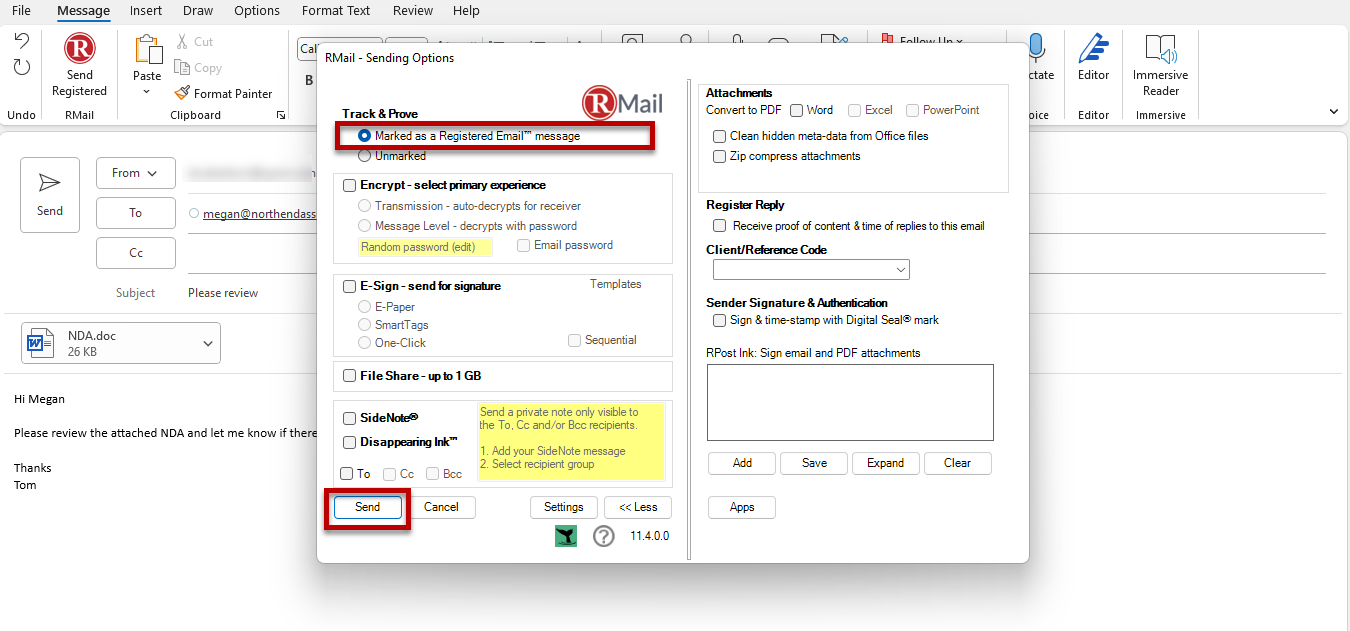This screenshot has height=631, width=1350.
Task: Select Marked as a Registered Email option
Action: tap(365, 135)
